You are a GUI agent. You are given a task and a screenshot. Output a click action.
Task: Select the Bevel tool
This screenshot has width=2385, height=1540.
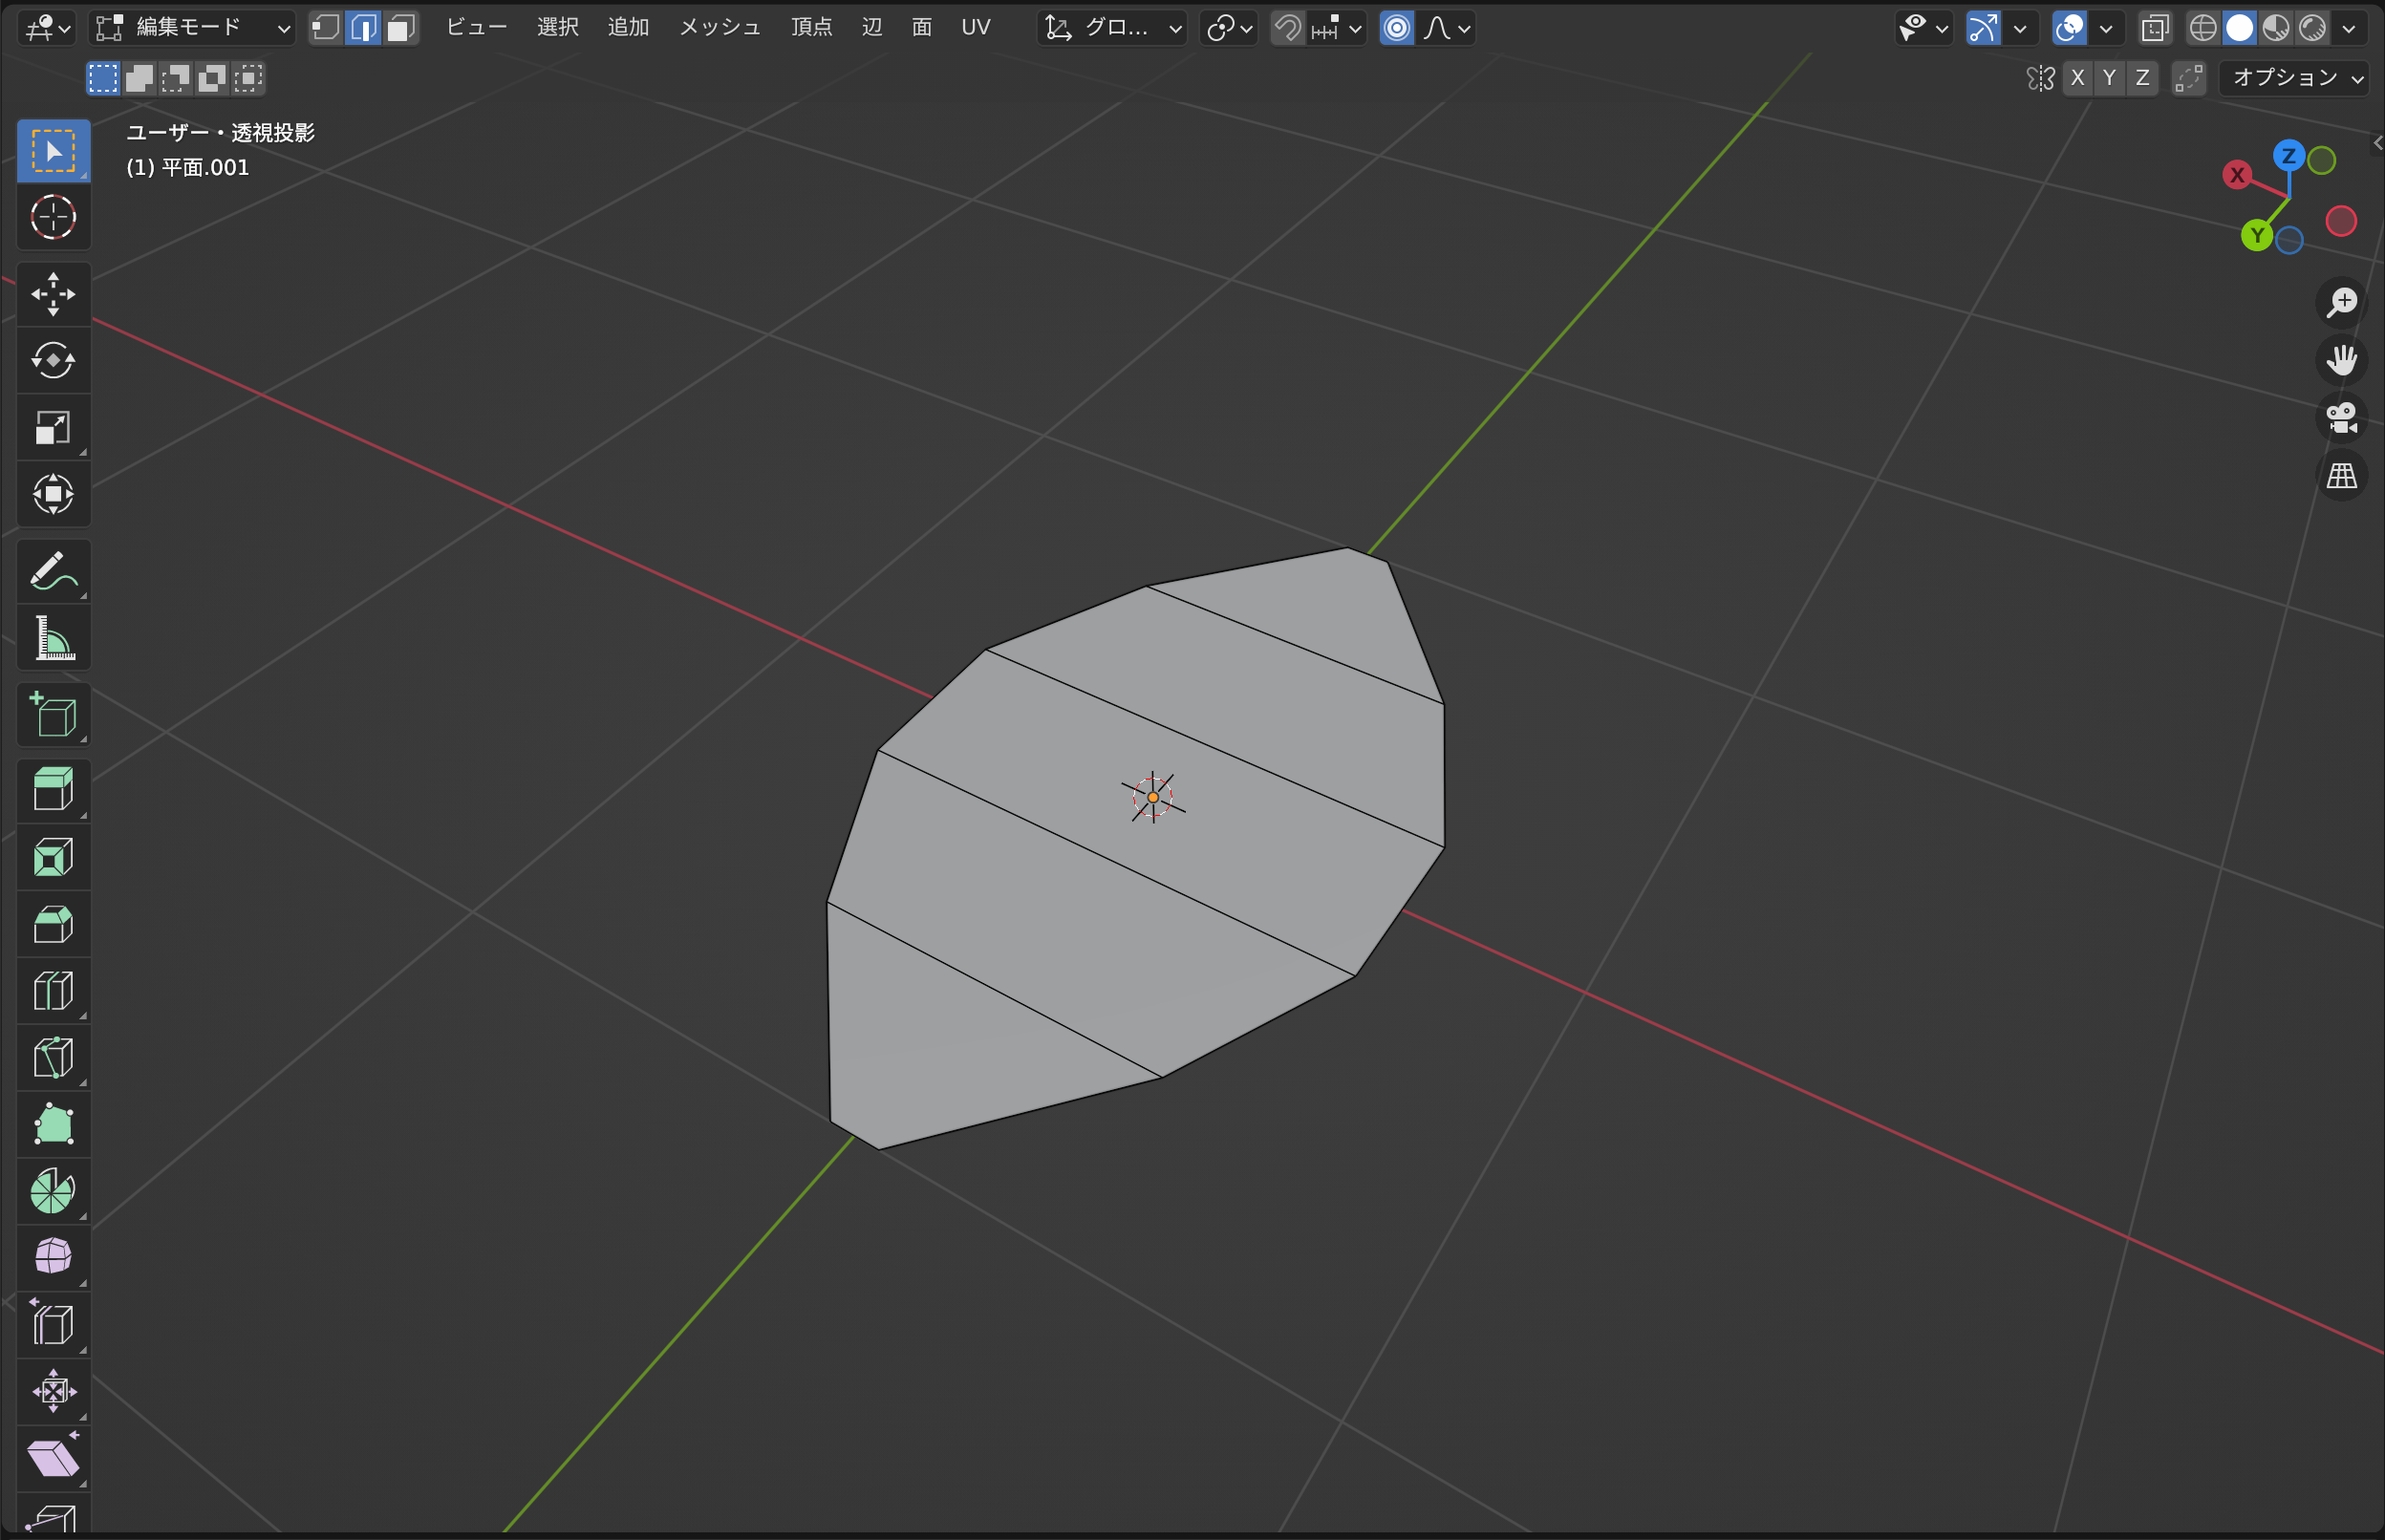pyautogui.click(x=53, y=924)
